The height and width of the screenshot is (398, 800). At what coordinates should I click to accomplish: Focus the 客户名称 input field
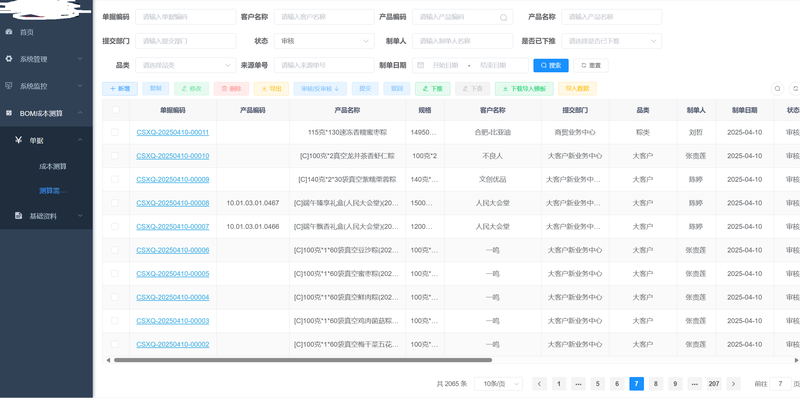tap(324, 17)
